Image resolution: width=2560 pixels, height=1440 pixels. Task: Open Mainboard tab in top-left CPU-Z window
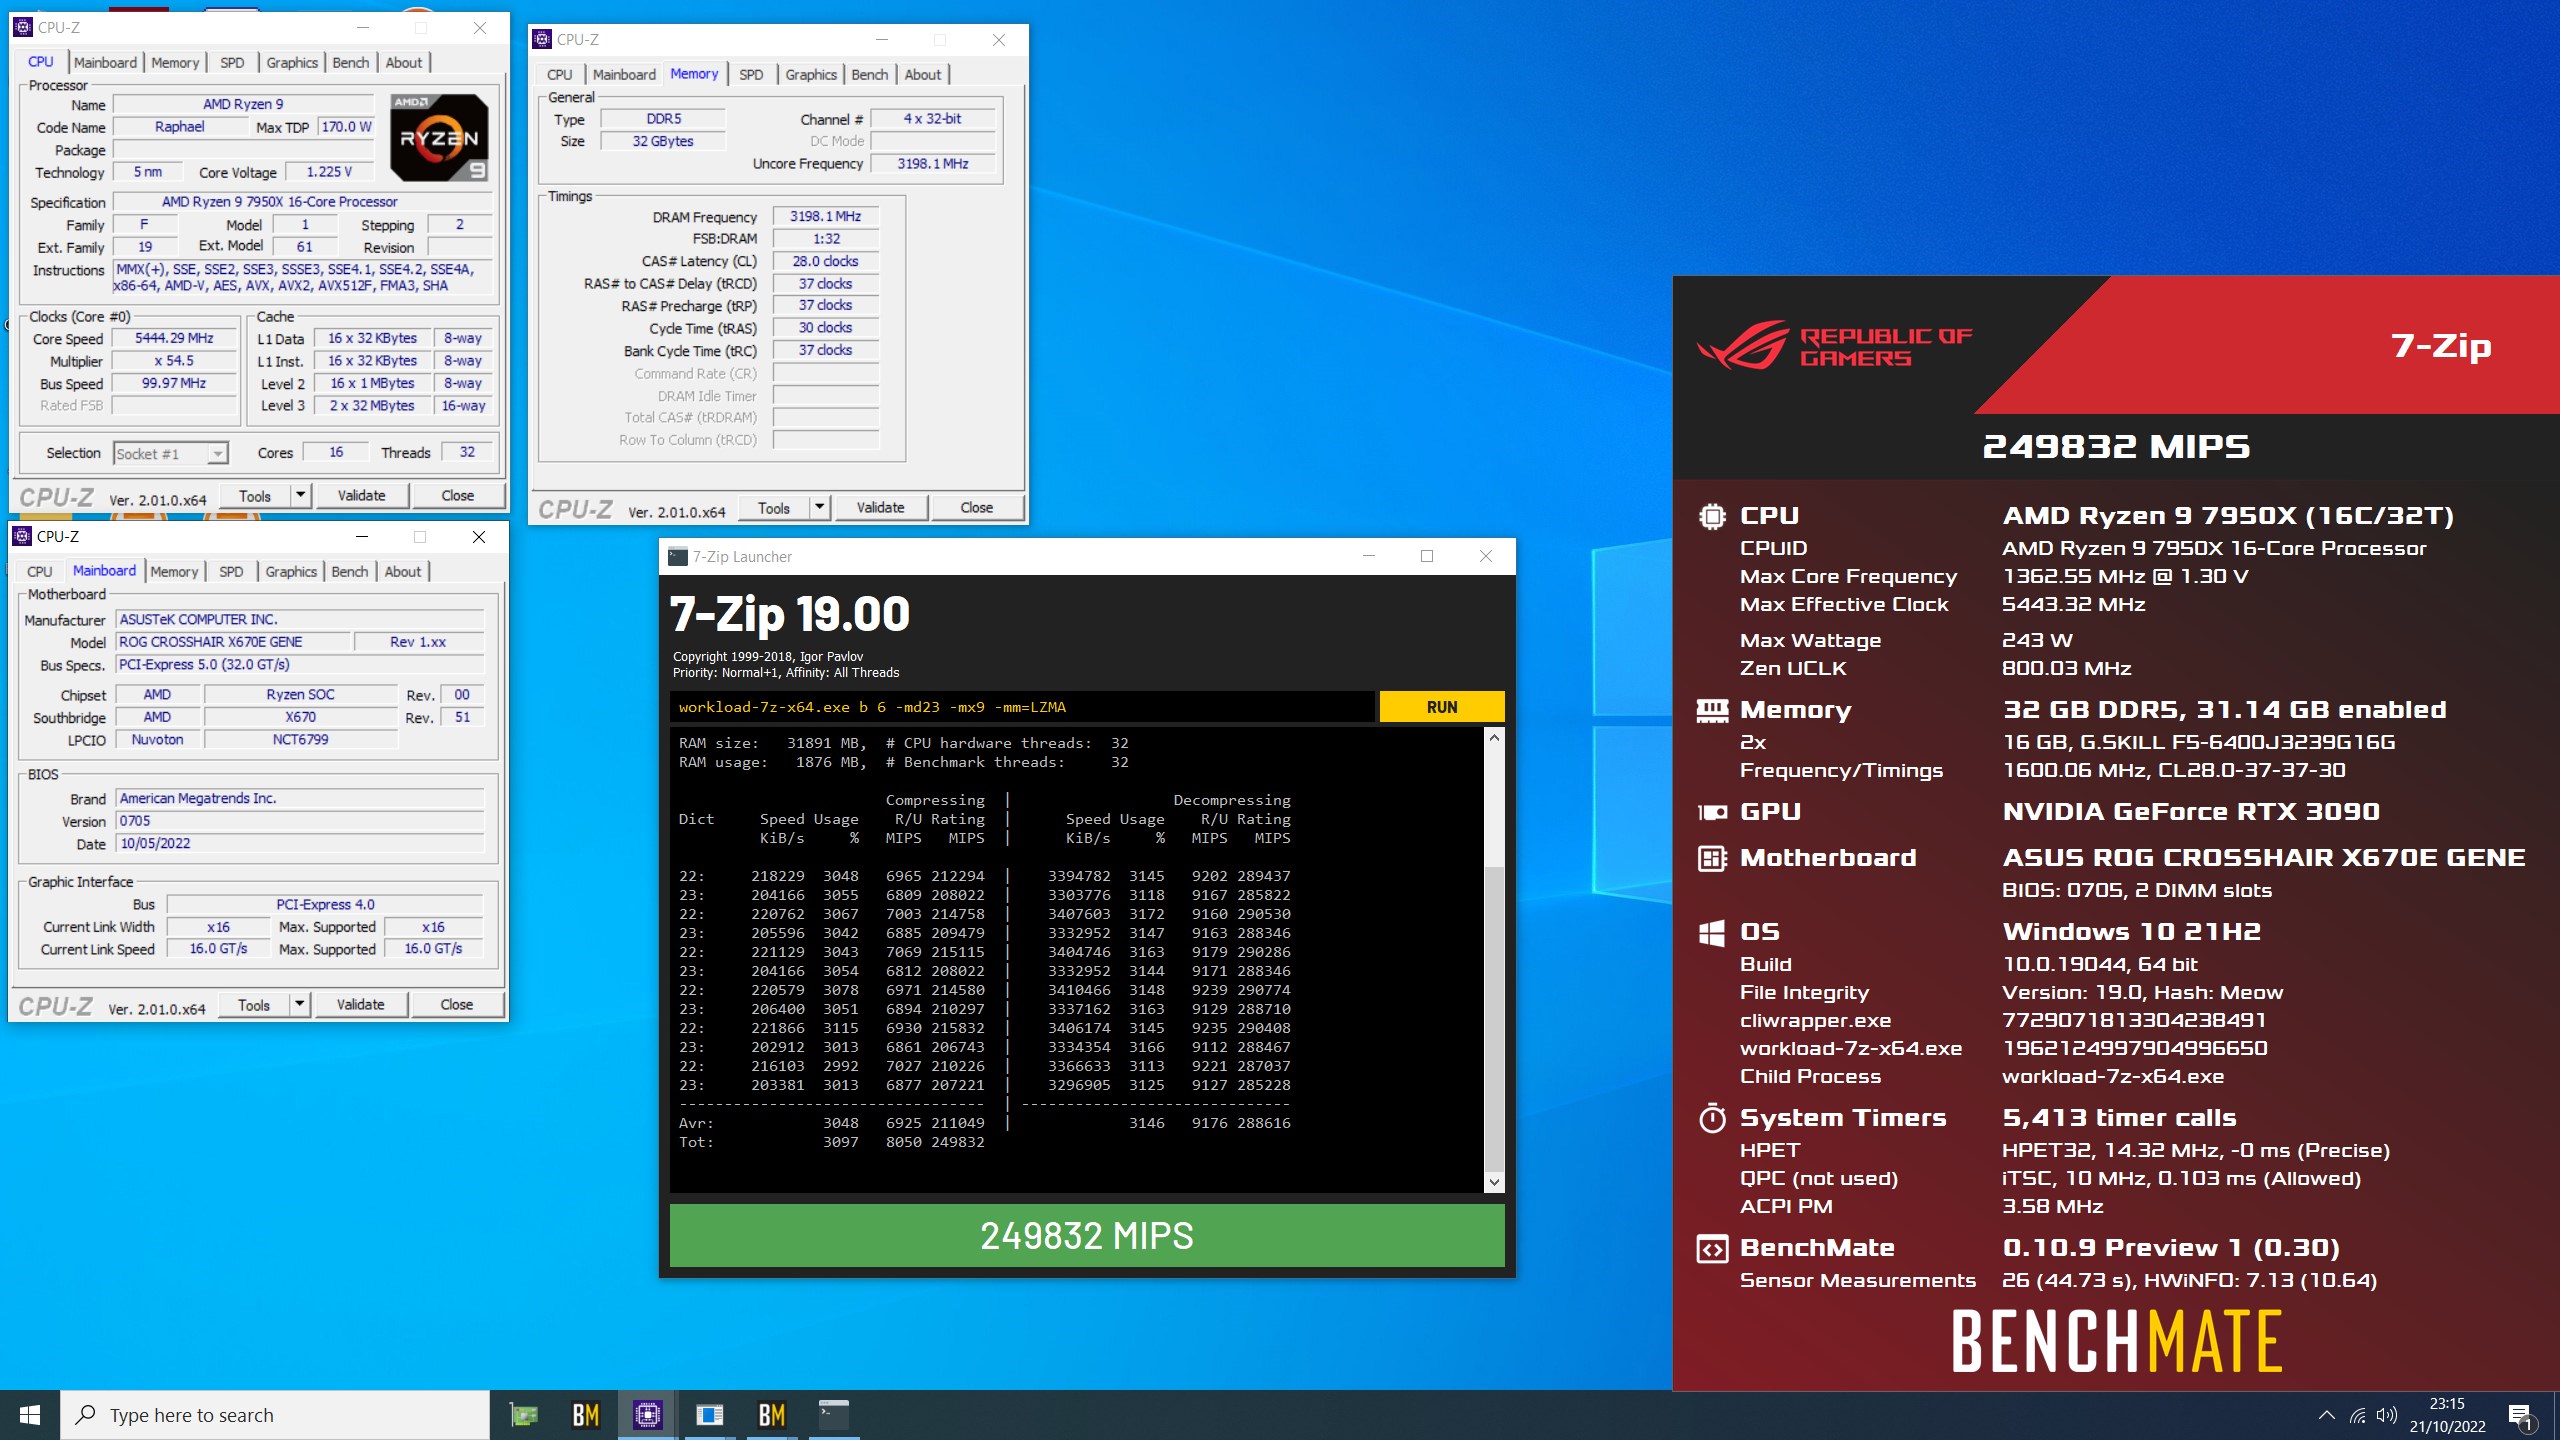[x=105, y=62]
